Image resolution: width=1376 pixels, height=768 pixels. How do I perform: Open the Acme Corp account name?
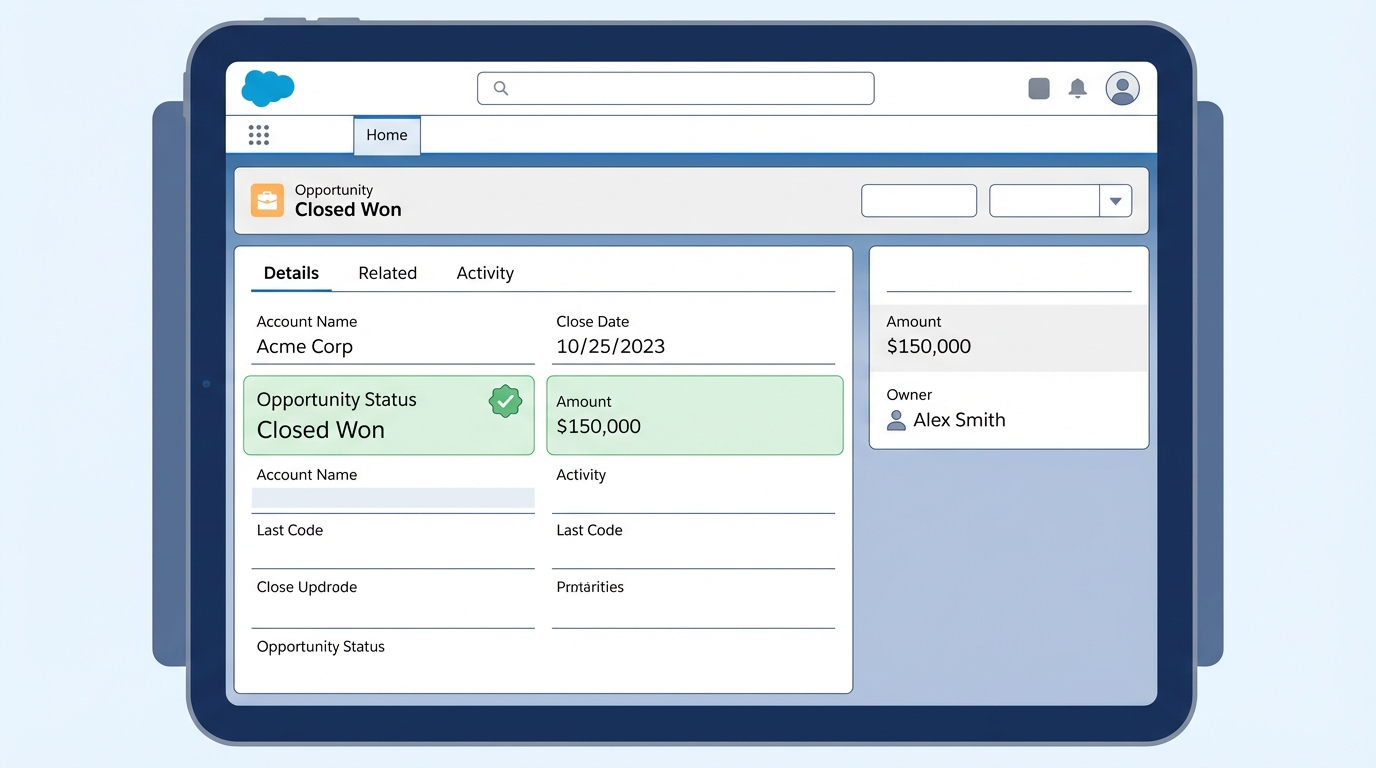pyautogui.click(x=304, y=346)
